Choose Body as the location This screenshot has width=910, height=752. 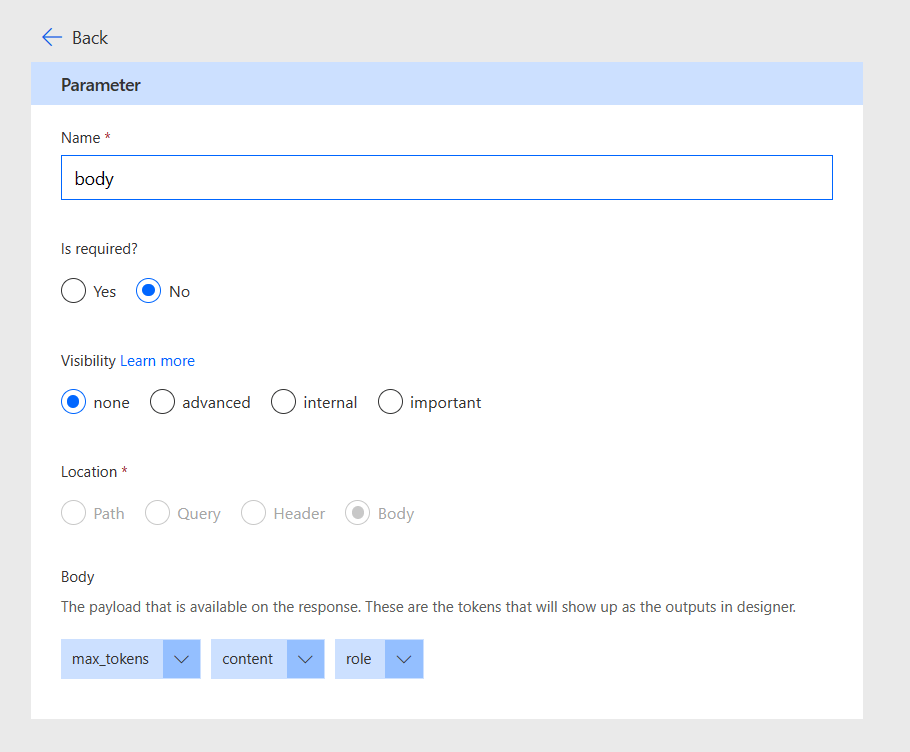(358, 513)
